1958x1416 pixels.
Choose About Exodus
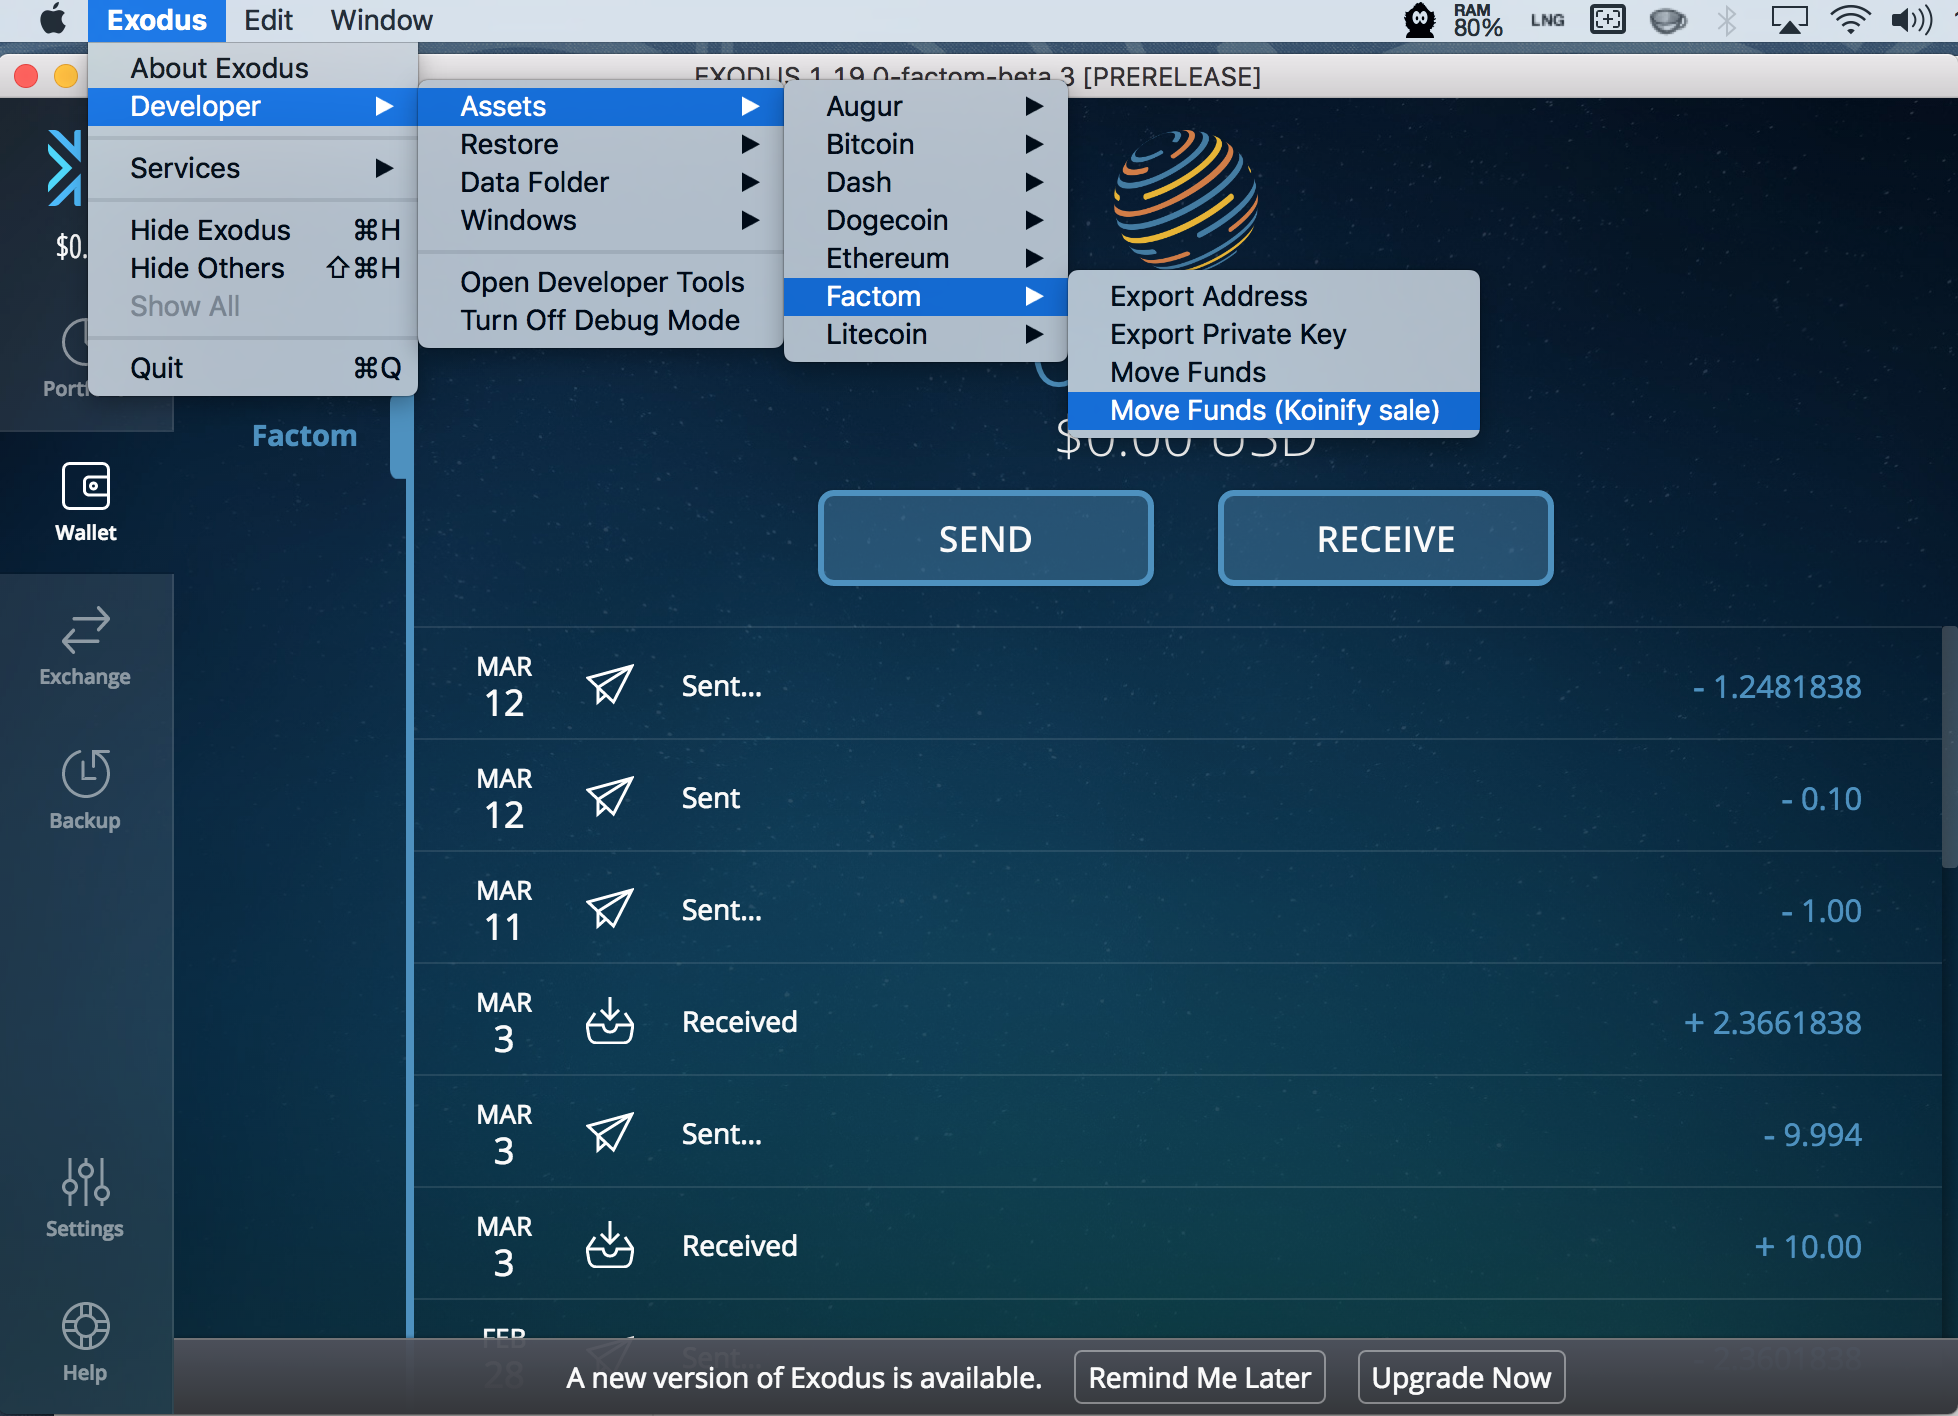point(253,68)
